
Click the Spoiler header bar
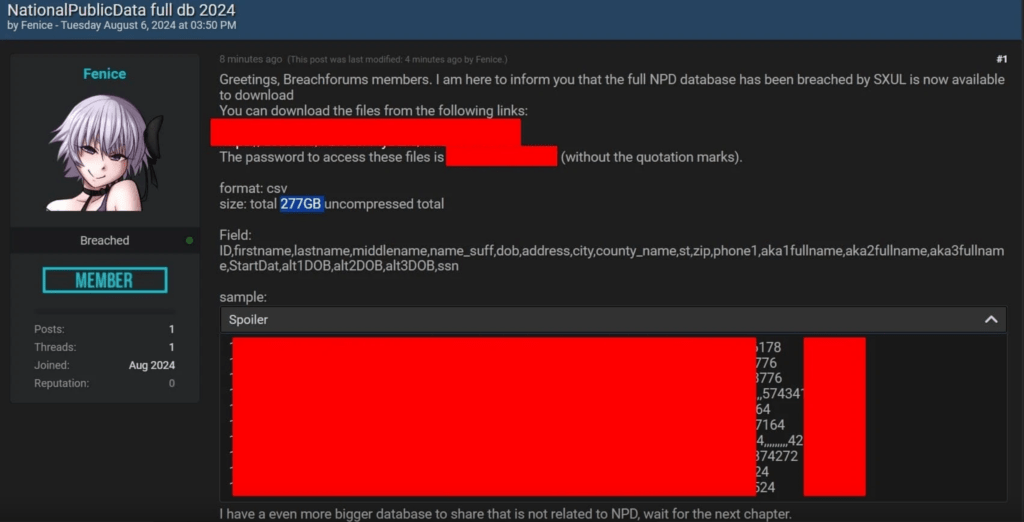[613, 320]
